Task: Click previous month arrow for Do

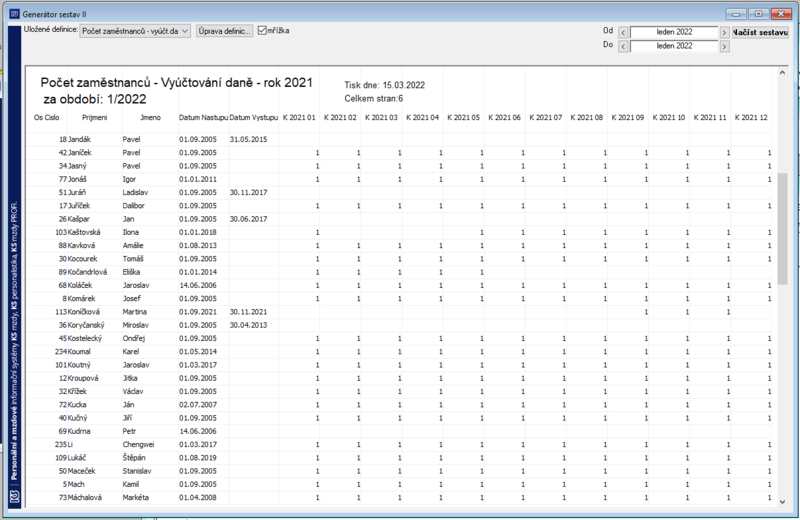Action: 623,46
